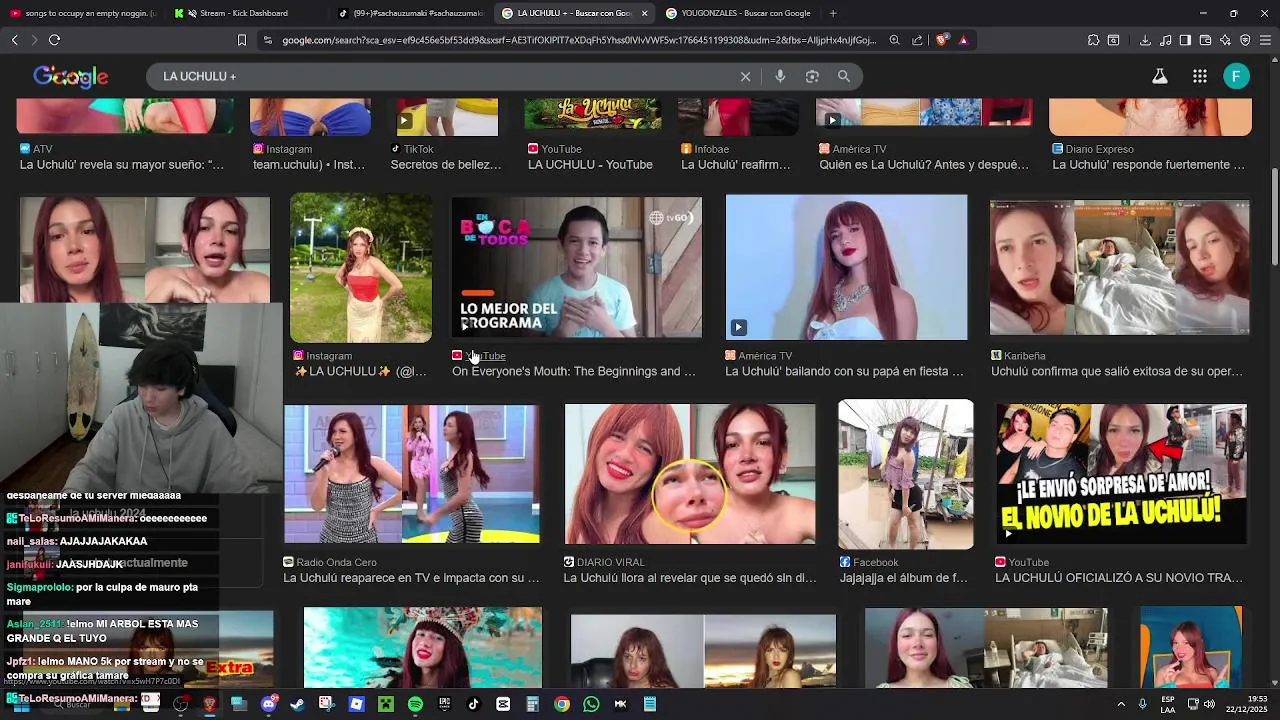Open Google Chrome from the taskbar
This screenshot has width=1280, height=720.
click(x=562, y=704)
